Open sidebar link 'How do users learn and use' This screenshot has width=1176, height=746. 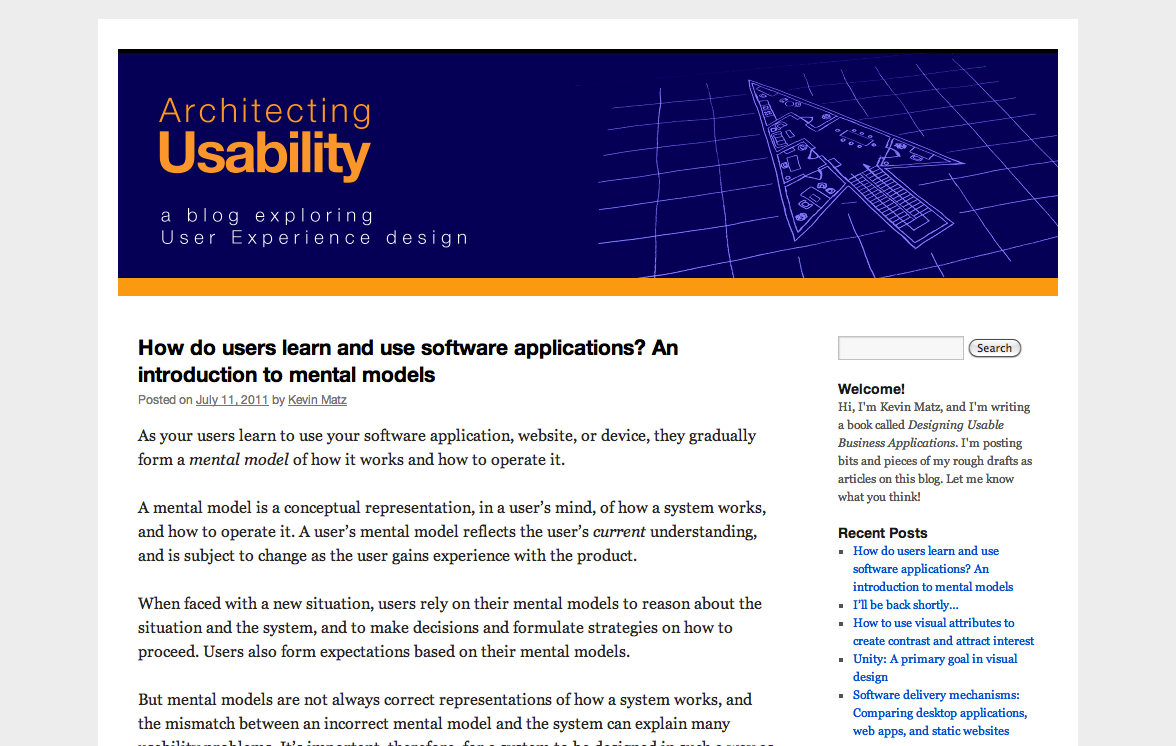click(925, 551)
